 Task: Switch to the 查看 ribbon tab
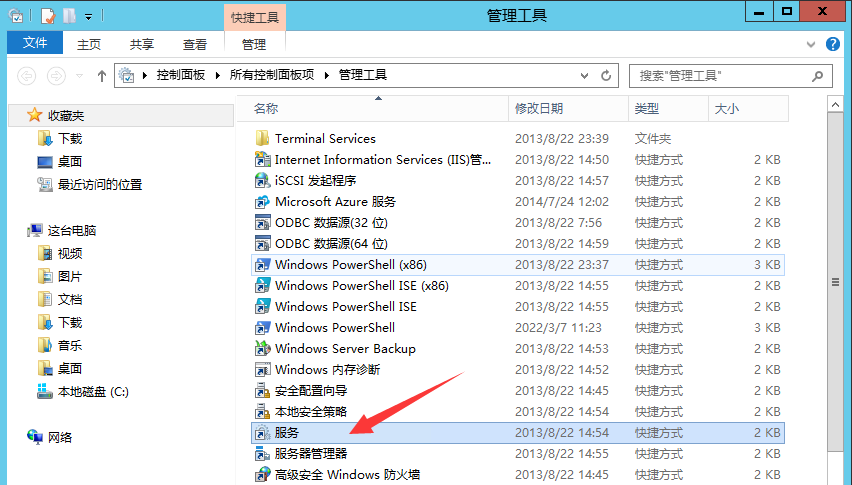[195, 45]
